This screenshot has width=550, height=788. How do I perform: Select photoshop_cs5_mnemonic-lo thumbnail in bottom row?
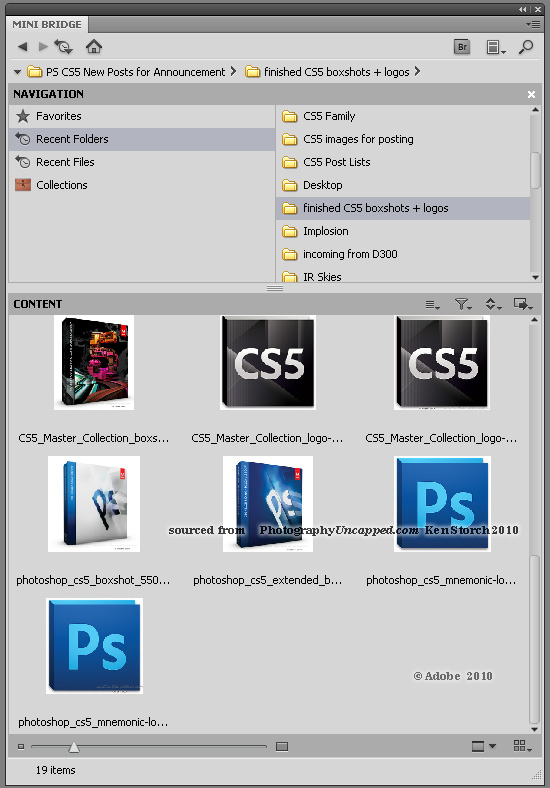click(95, 646)
